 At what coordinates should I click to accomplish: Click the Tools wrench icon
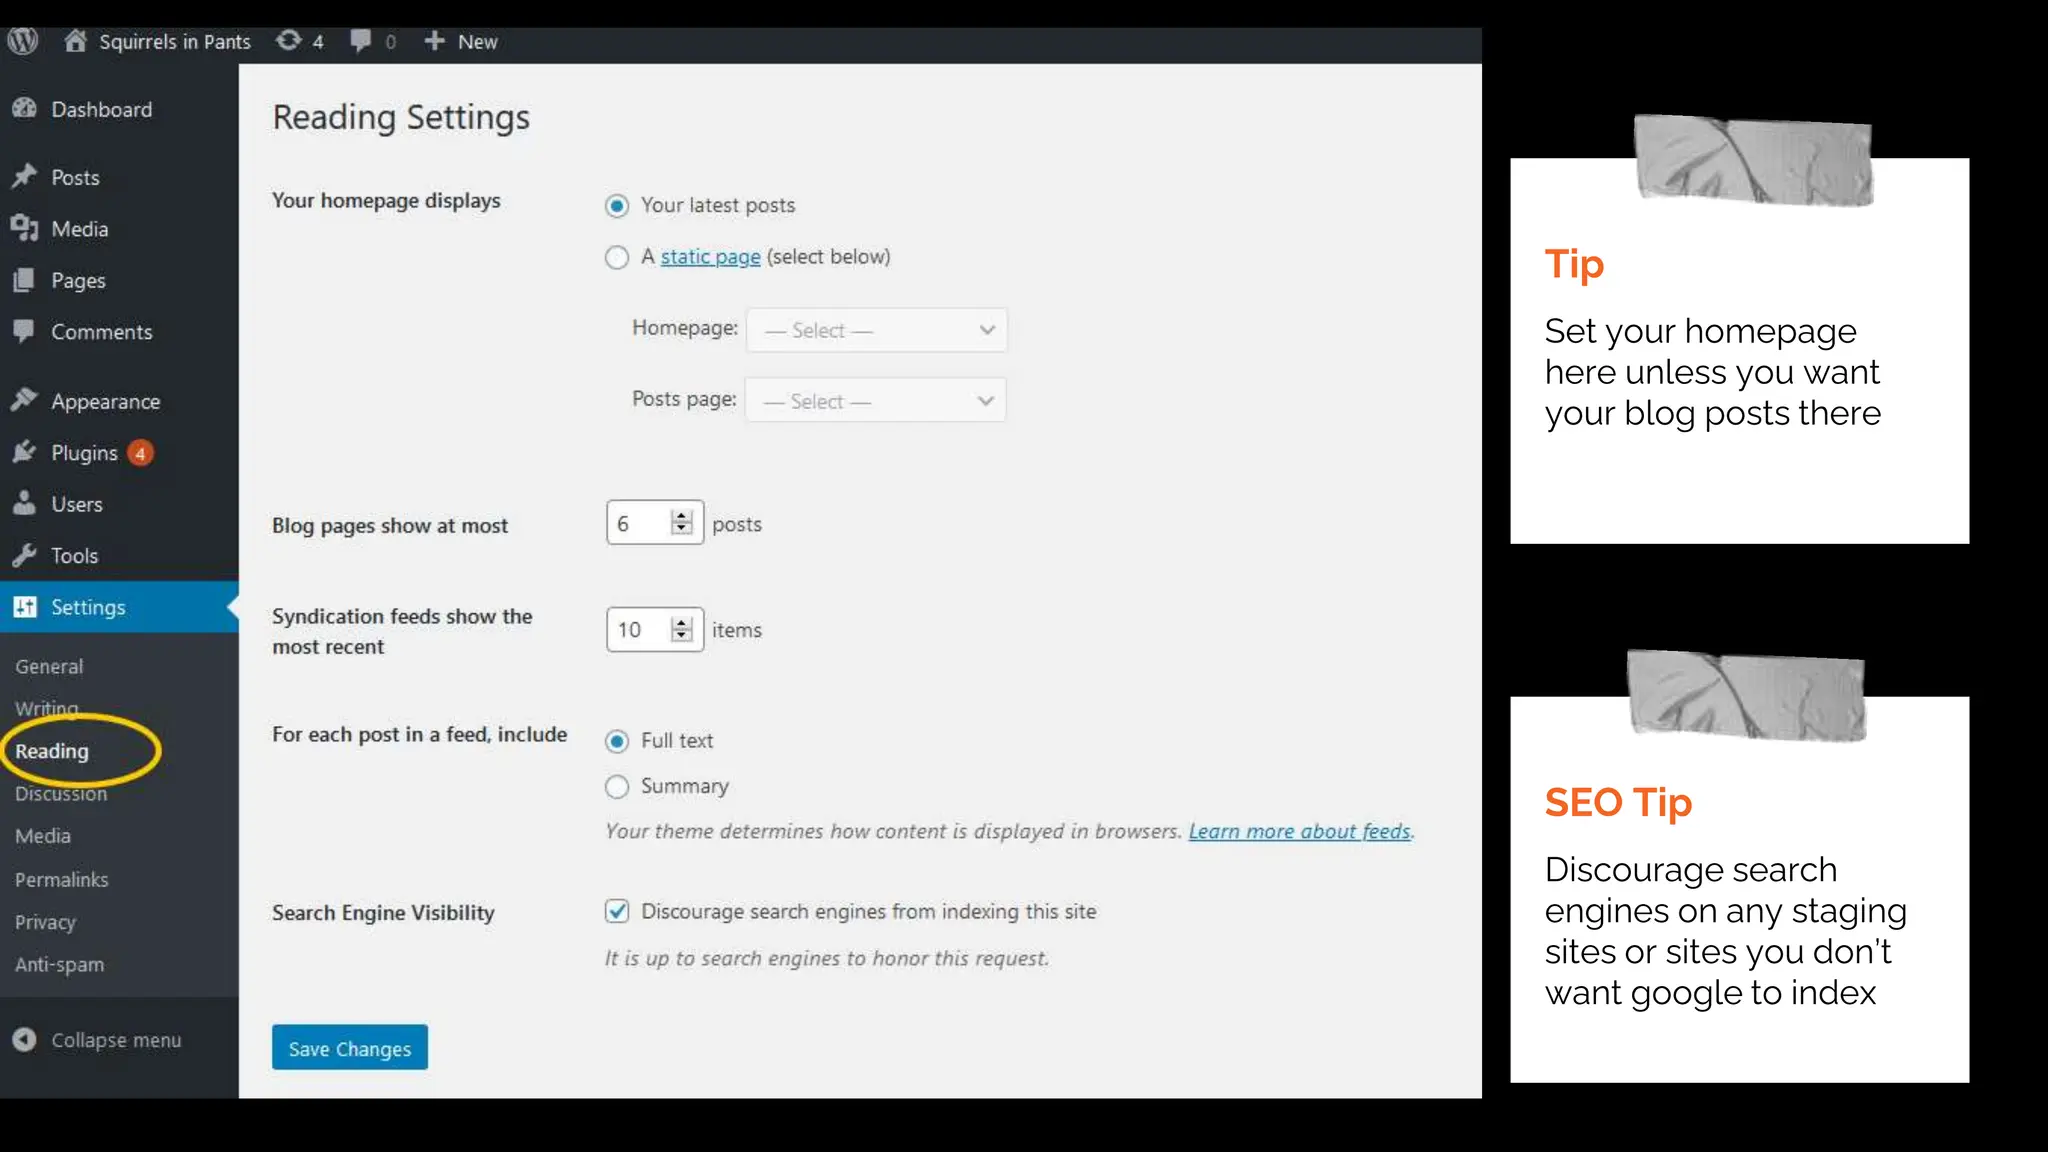24,555
